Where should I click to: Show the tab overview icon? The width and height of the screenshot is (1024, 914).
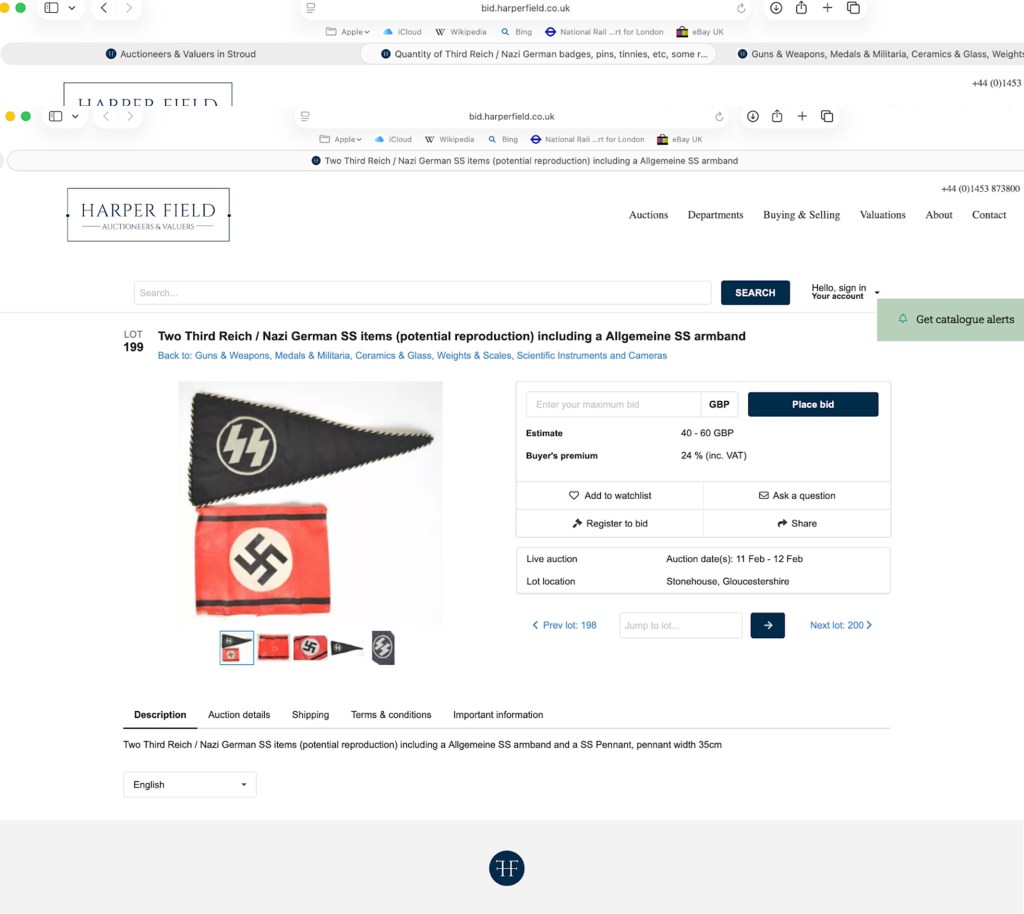click(x=827, y=116)
